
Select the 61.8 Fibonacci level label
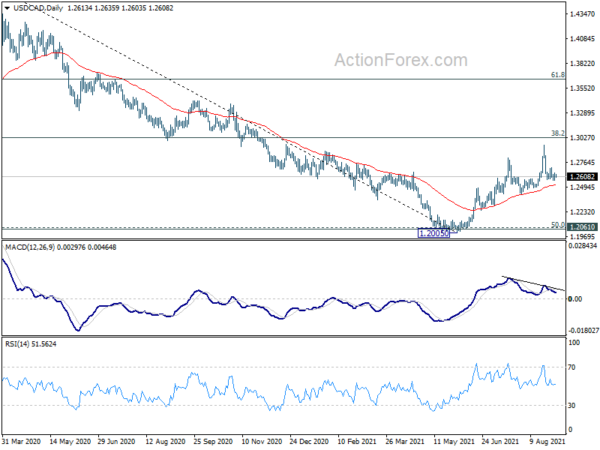point(558,75)
